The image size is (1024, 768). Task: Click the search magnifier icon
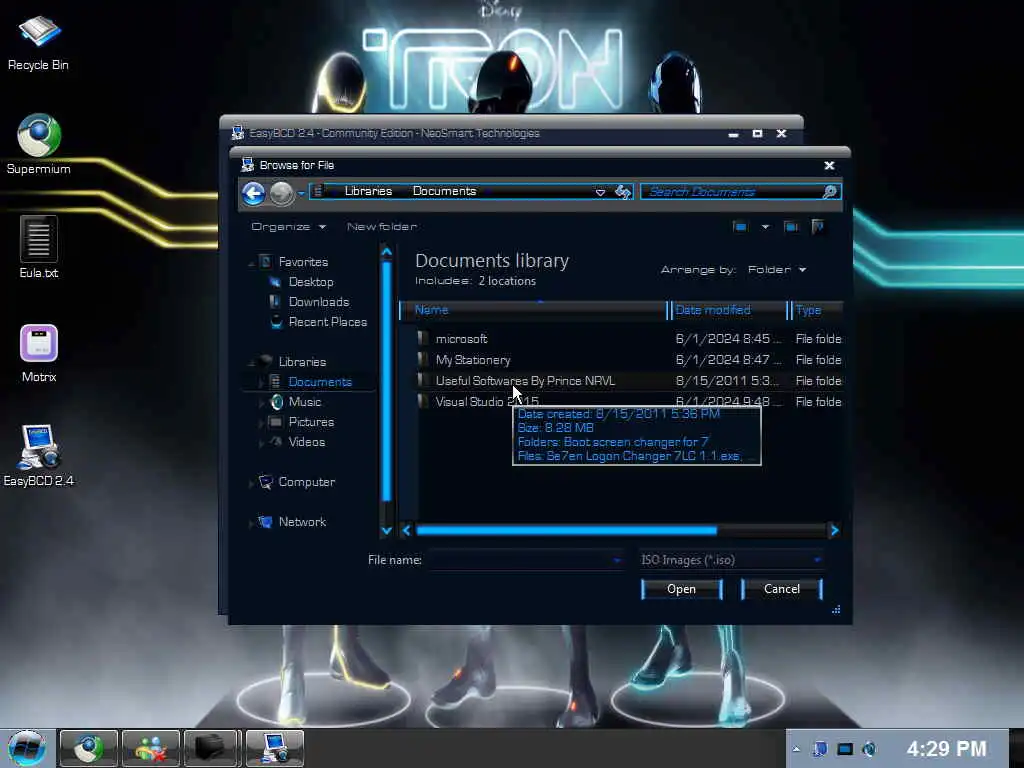coord(829,191)
